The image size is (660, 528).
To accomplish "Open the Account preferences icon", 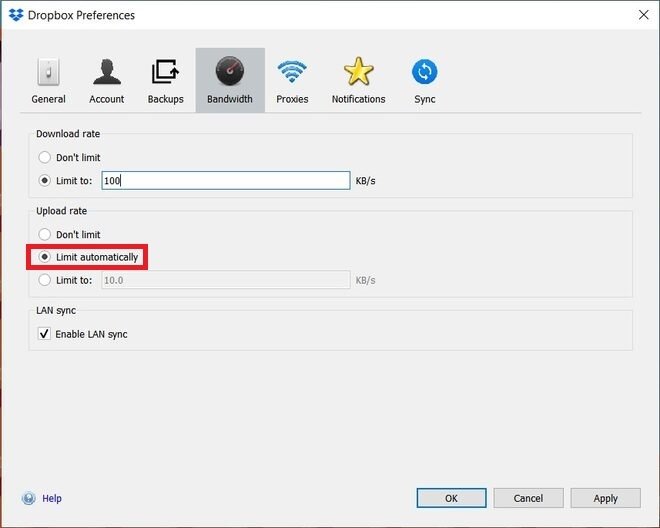I will [x=107, y=72].
